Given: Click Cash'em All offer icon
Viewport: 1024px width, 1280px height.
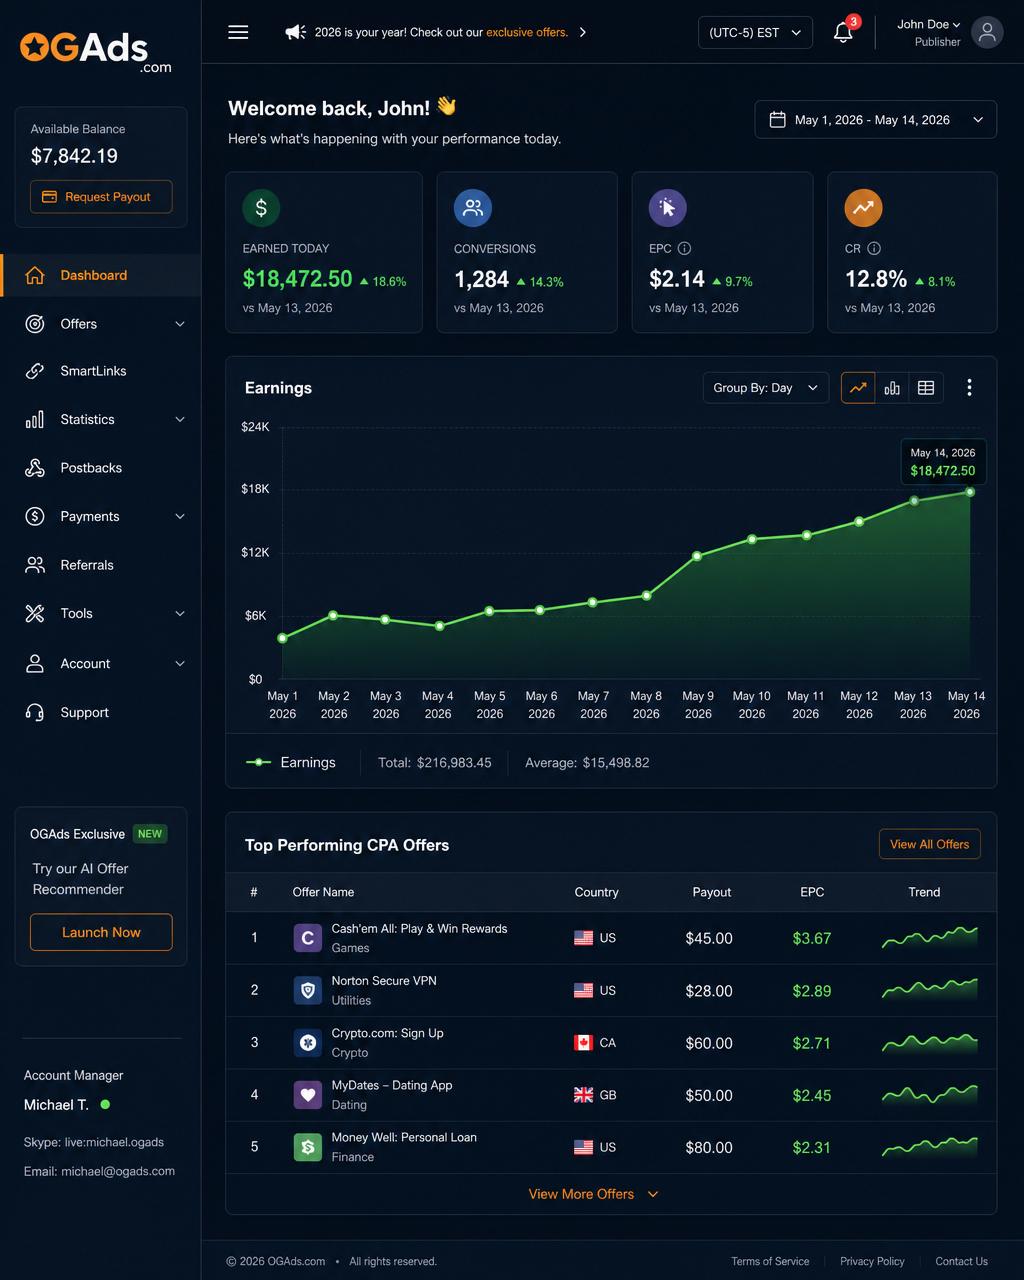Looking at the screenshot, I should click(307, 938).
